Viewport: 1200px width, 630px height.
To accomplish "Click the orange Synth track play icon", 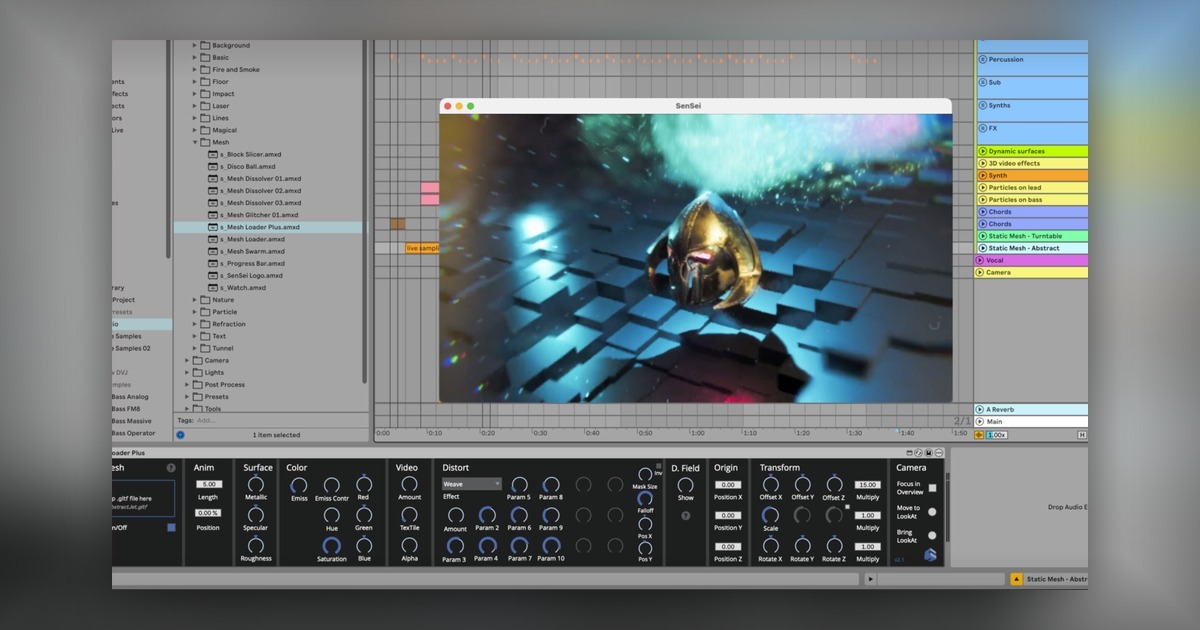I will [x=982, y=175].
